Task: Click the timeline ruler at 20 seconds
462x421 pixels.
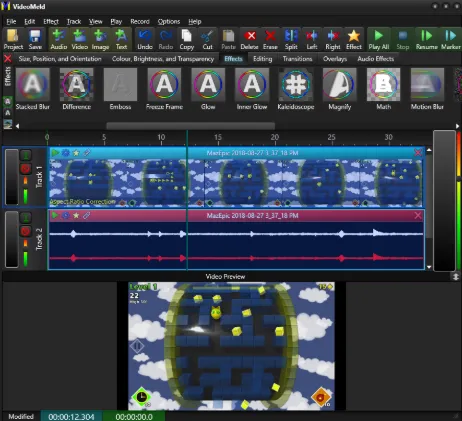Action: [x=275, y=137]
